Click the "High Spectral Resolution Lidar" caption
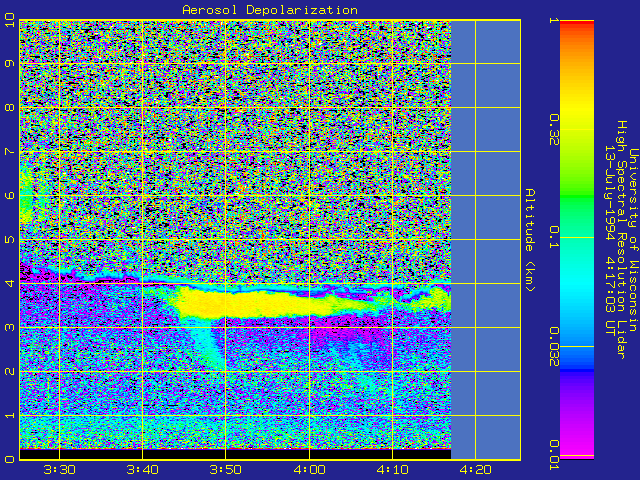This screenshot has height=480, width=640. pos(621,240)
